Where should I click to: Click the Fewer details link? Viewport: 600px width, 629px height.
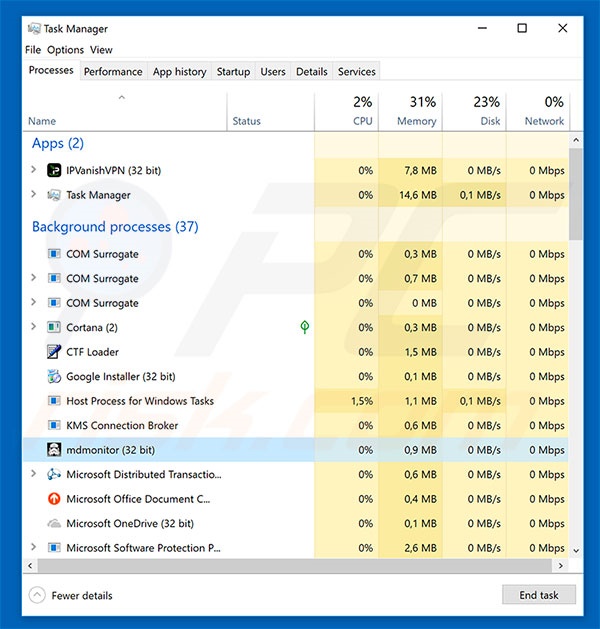[x=82, y=595]
